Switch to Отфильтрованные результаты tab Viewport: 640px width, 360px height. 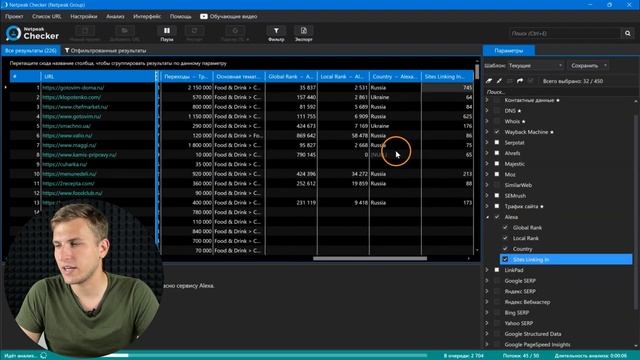(105, 51)
